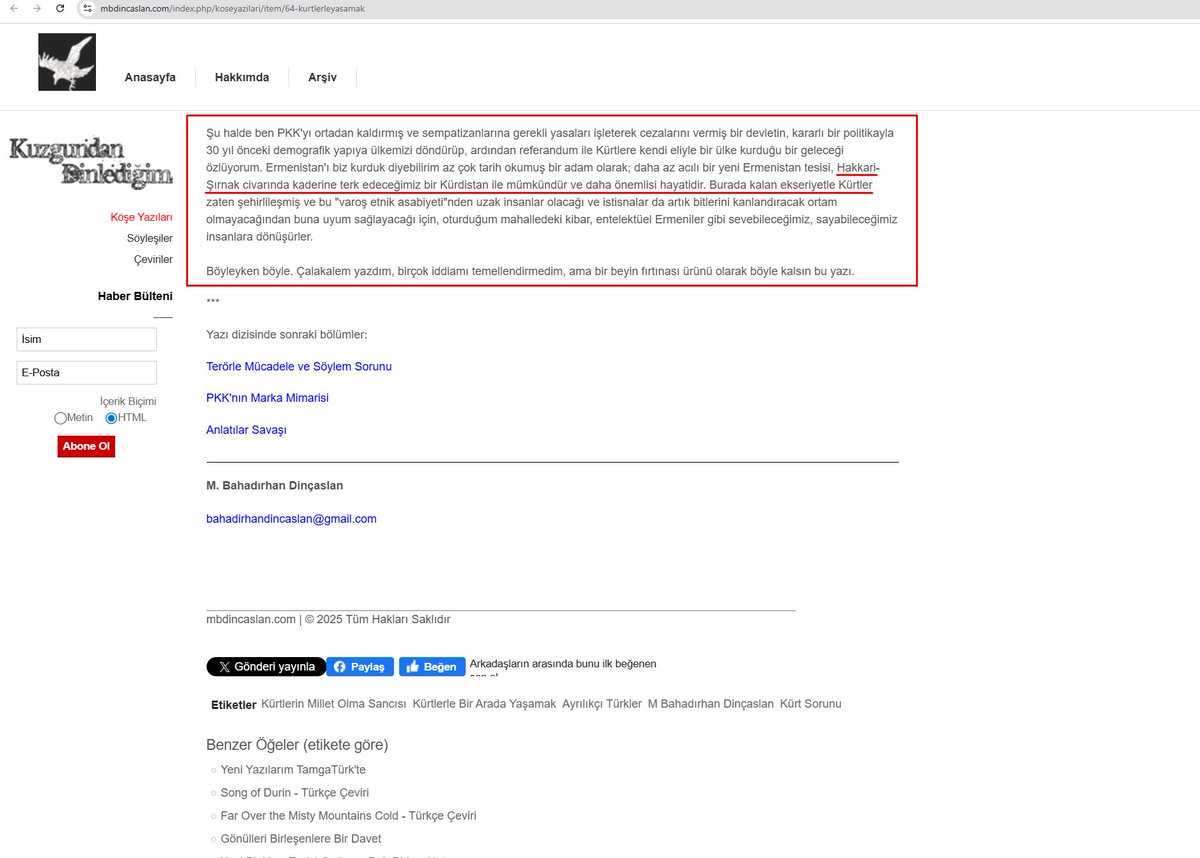Open tag Kürt Sorunu
The width and height of the screenshot is (1200, 858).
(x=810, y=704)
